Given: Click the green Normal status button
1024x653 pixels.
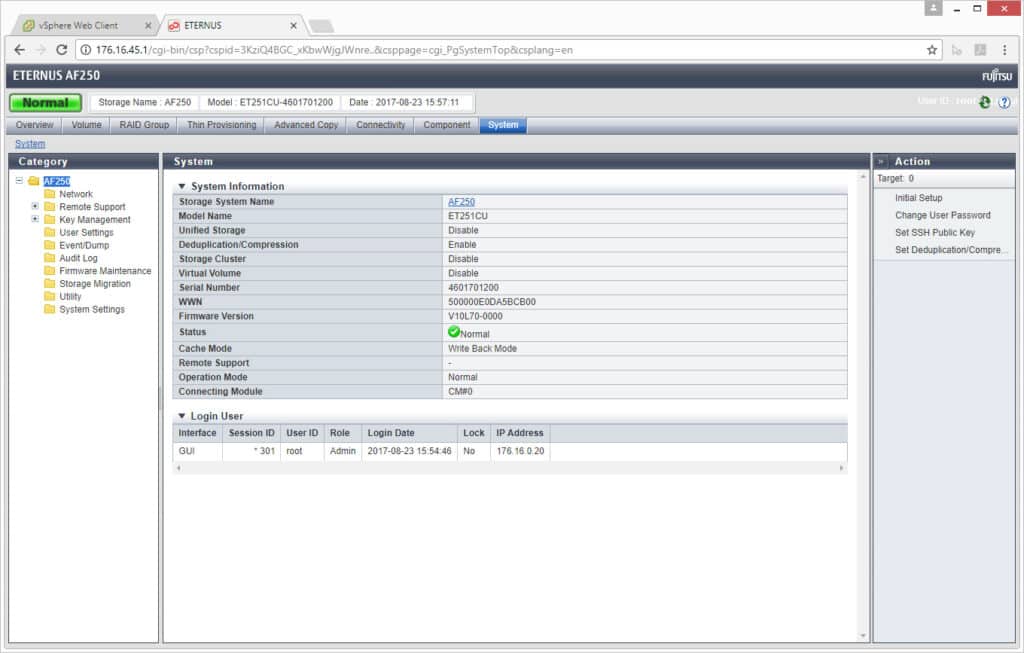Looking at the screenshot, I should coord(45,103).
